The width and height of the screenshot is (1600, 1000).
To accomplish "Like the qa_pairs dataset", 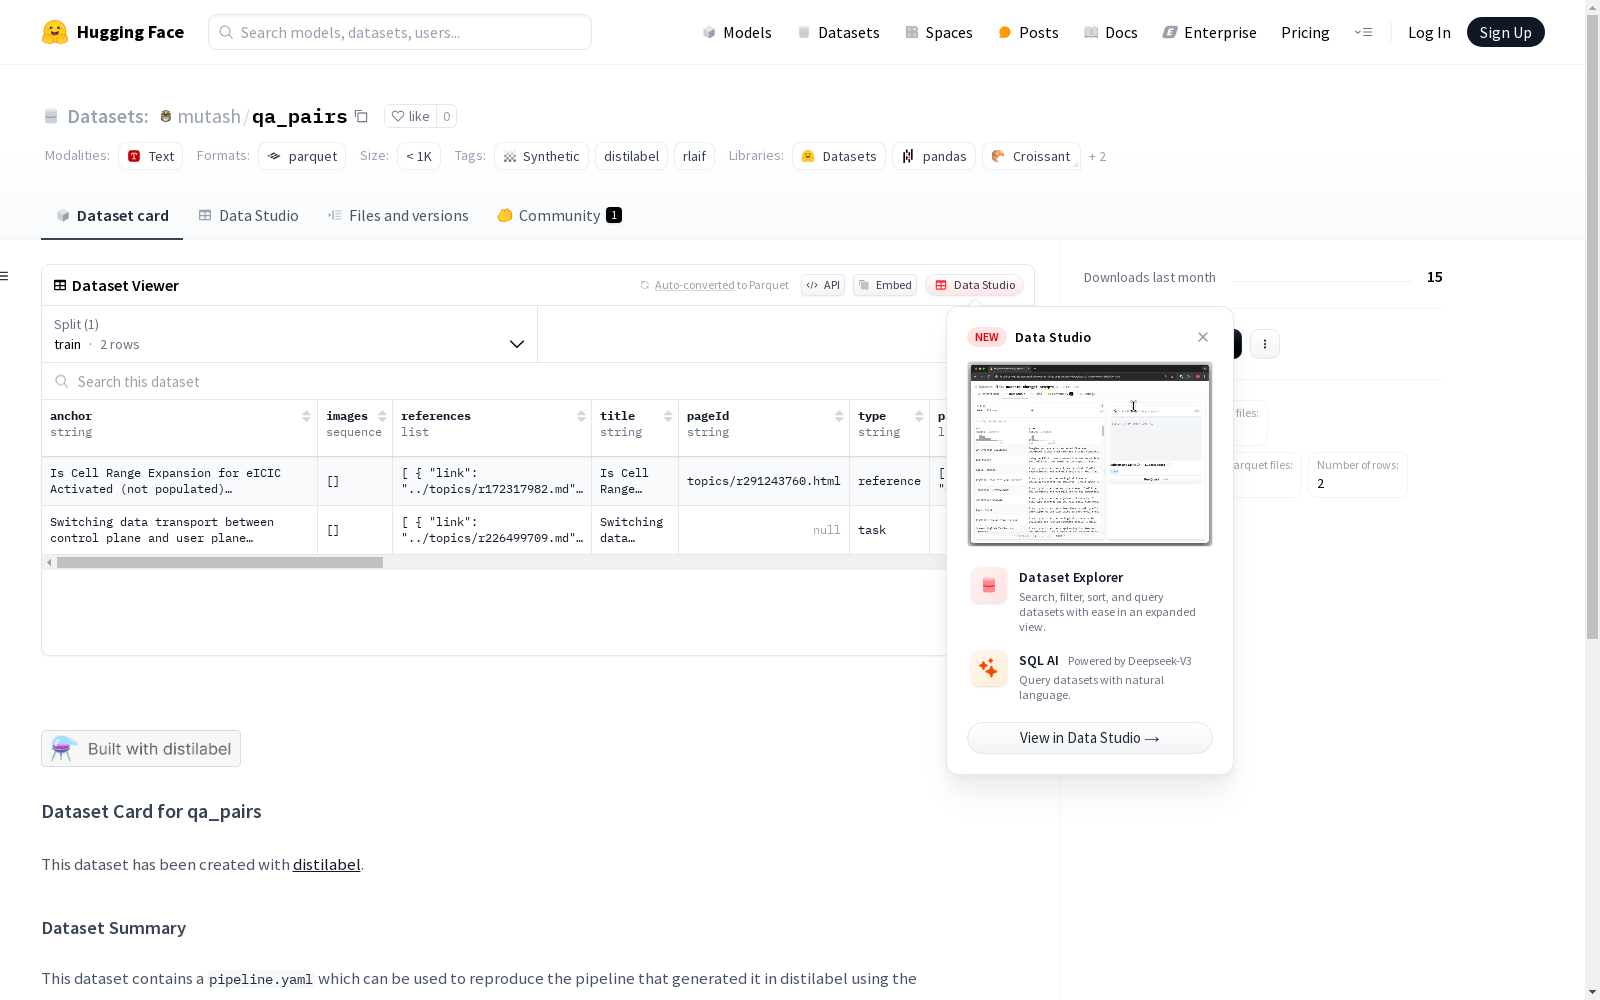I will [410, 116].
